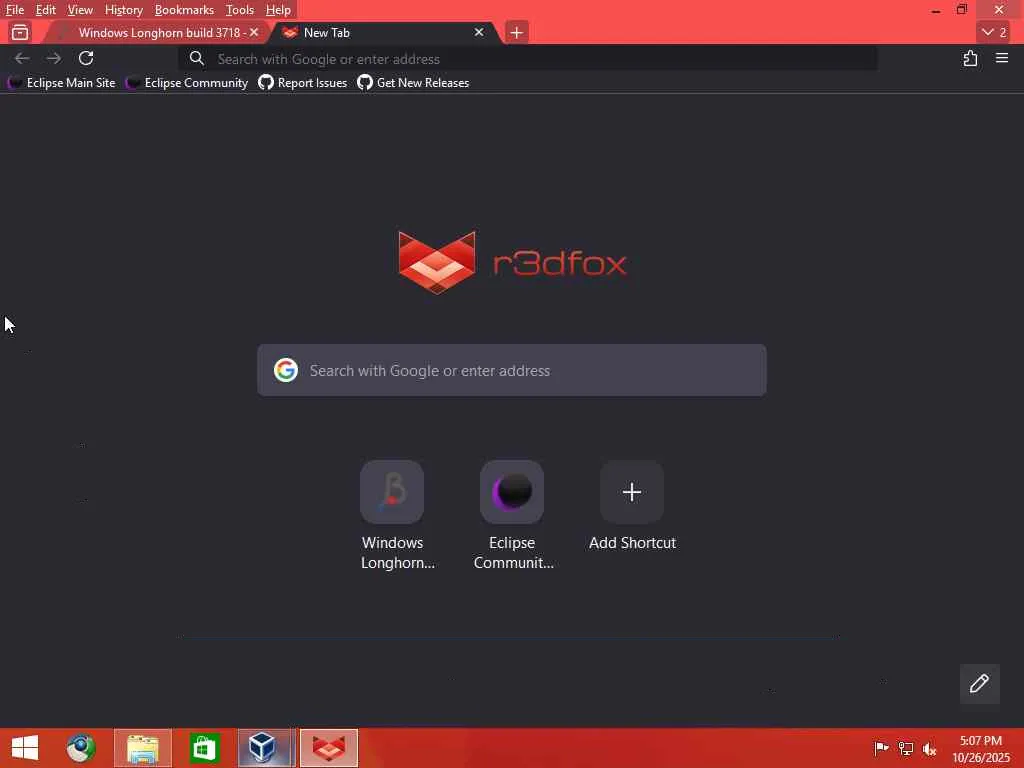Viewport: 1024px width, 768px height.
Task: Open the Store app in taskbar
Action: [204, 748]
